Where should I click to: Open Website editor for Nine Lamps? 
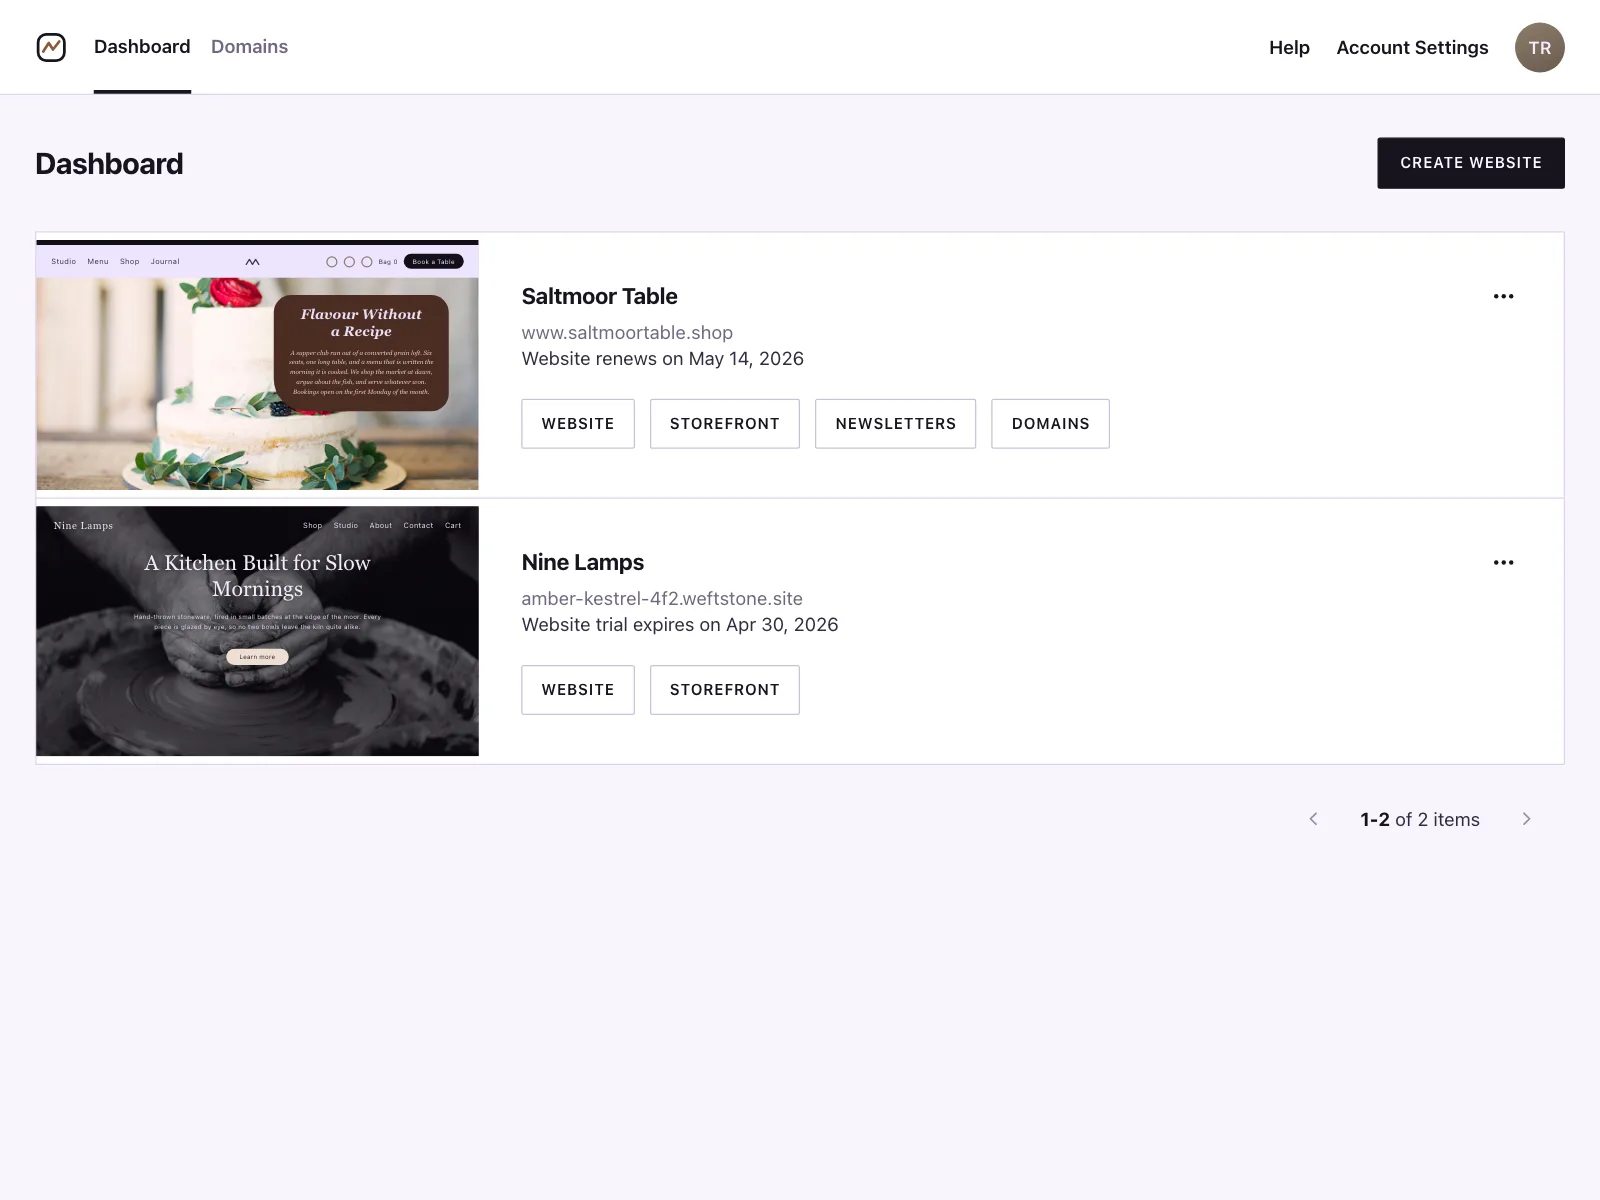578,690
